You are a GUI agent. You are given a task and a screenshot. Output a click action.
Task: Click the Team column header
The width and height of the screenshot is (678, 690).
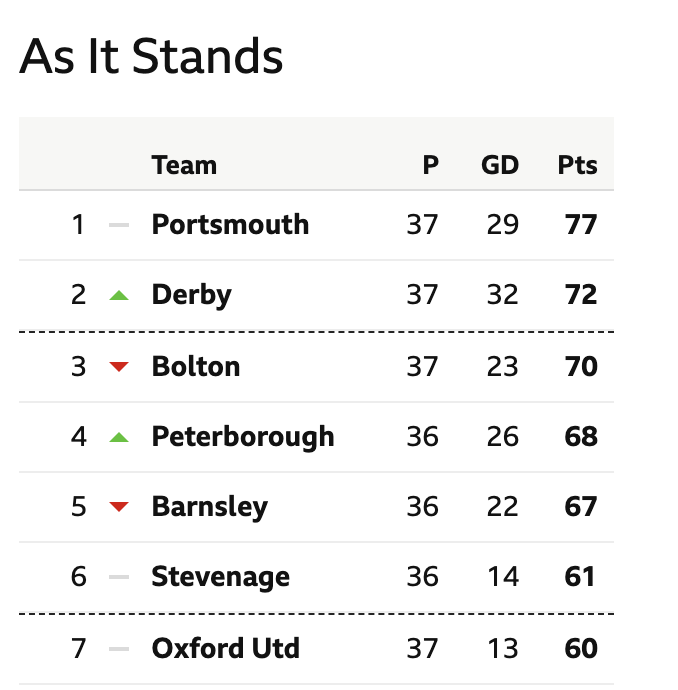[x=184, y=165]
